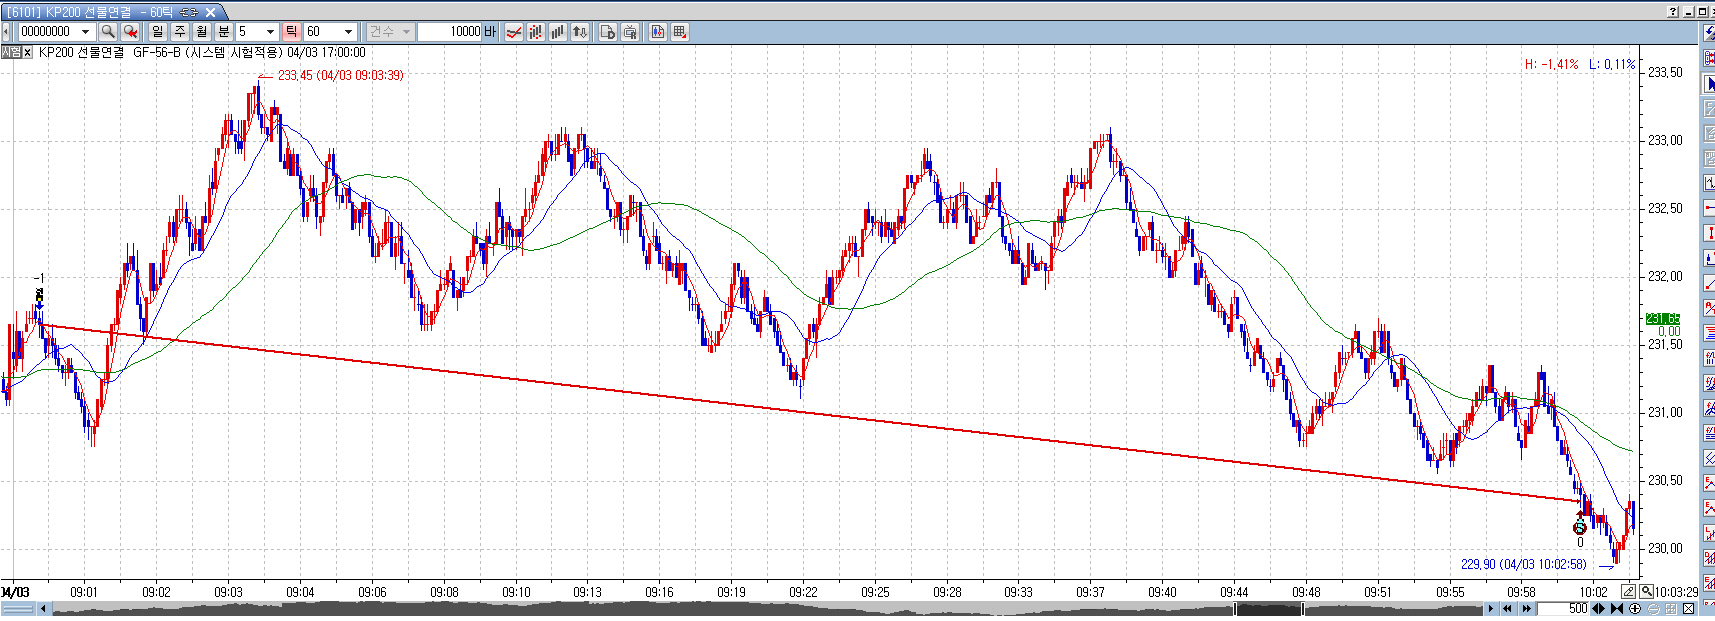The height and width of the screenshot is (621, 1715).
Task: Click the magnifier icon beside 10:03:29
Action: click(x=1646, y=592)
